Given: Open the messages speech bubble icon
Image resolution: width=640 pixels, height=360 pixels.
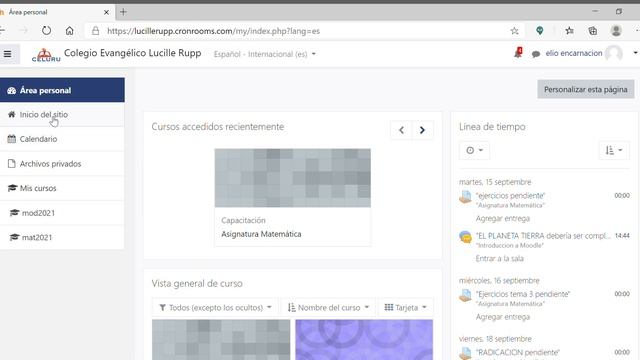Looking at the screenshot, I should tap(536, 54).
